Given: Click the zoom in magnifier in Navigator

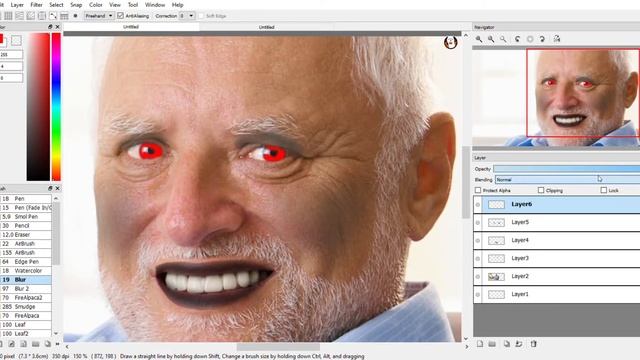Looking at the screenshot, I should [x=479, y=39].
